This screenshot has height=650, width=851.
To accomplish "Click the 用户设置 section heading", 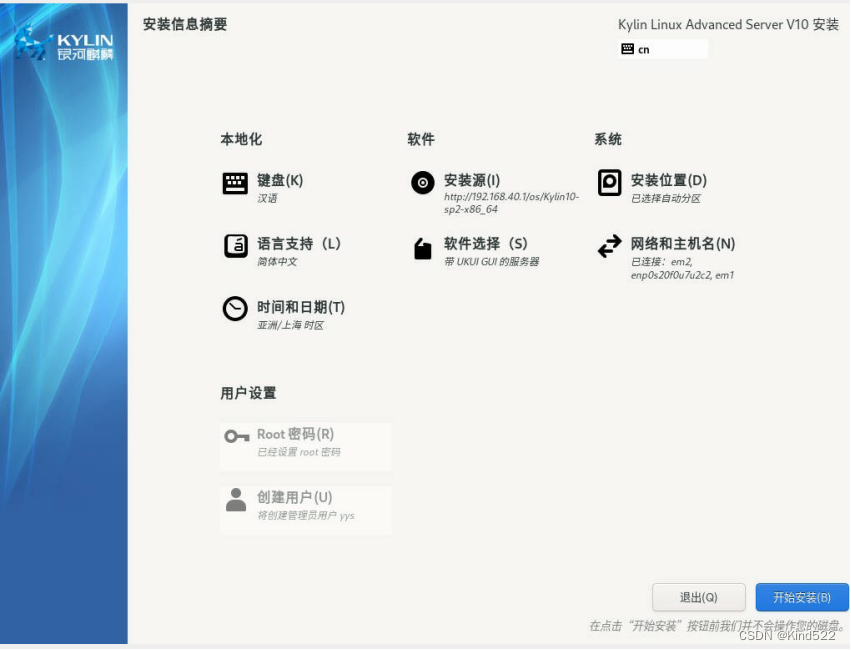I will (248, 393).
